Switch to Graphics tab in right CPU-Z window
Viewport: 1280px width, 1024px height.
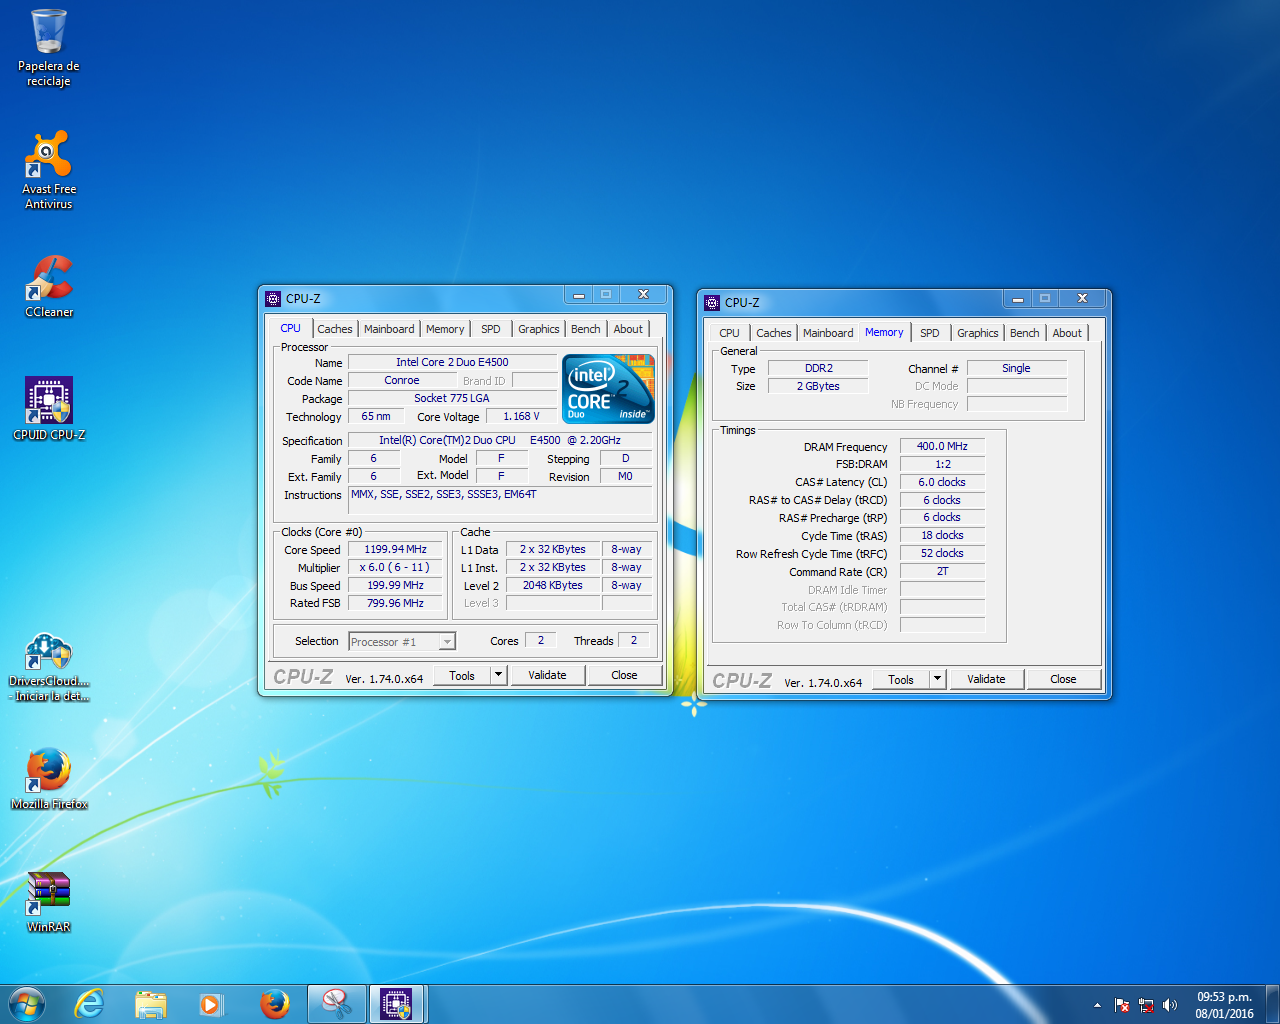click(x=978, y=333)
